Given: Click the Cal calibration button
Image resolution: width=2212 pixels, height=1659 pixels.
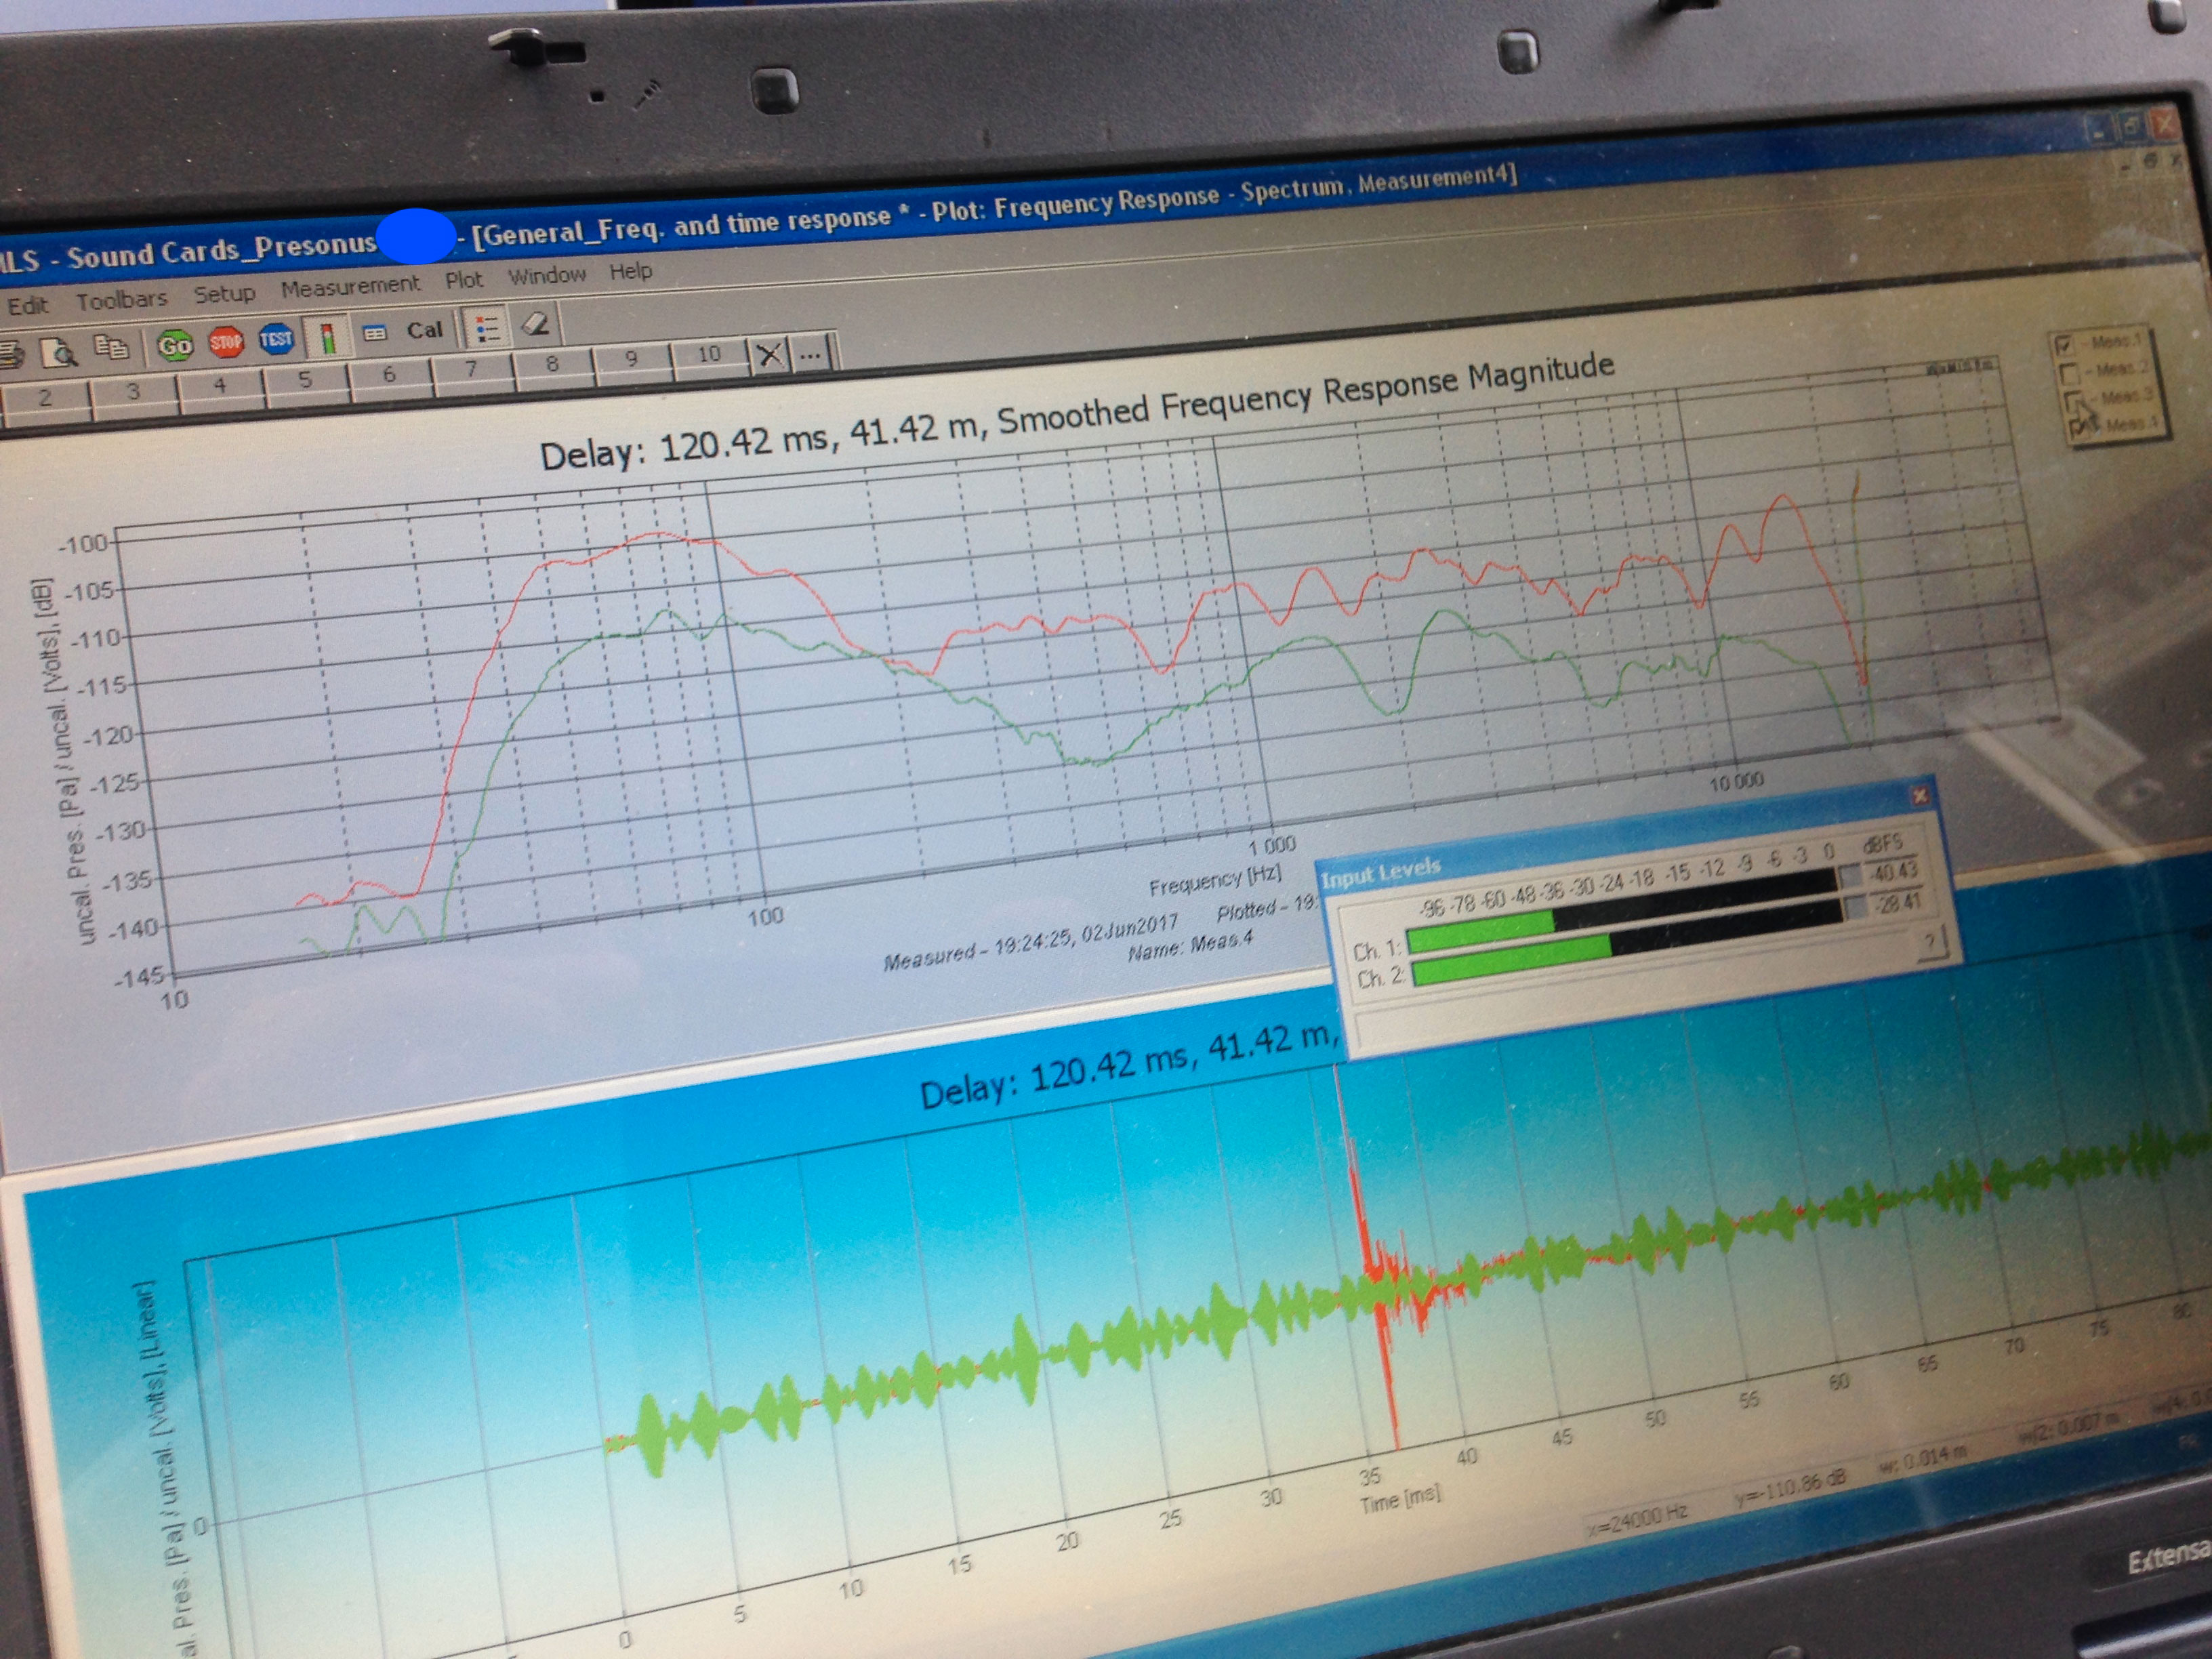Looking at the screenshot, I should [424, 330].
